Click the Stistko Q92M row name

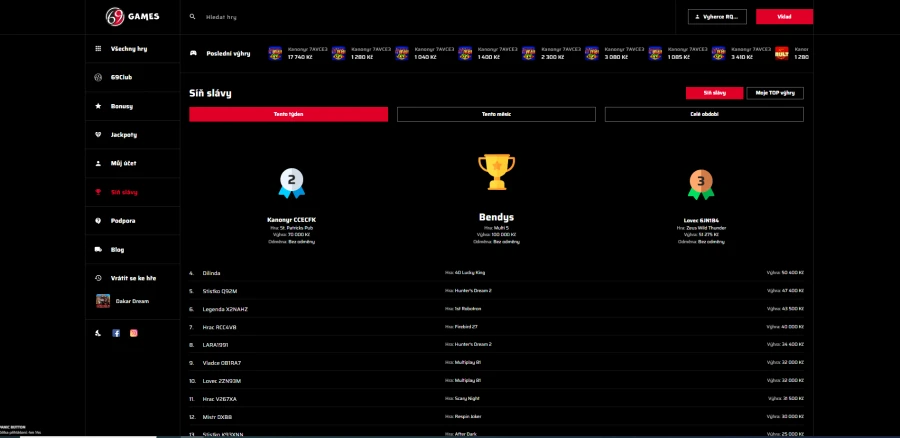[x=220, y=291]
